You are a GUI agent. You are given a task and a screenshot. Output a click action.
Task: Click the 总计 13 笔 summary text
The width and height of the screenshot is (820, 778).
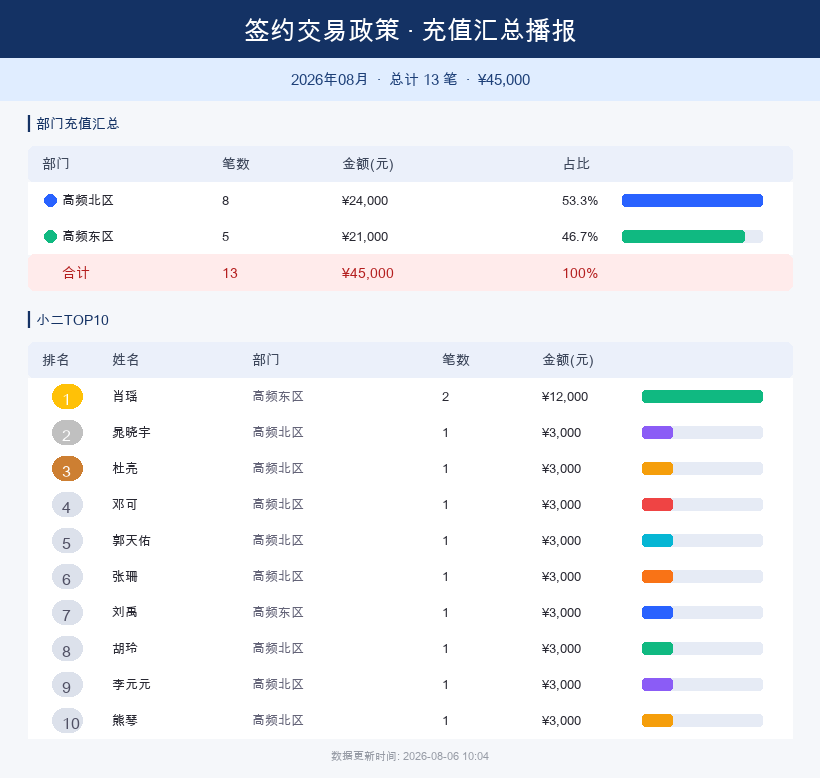tap(423, 79)
